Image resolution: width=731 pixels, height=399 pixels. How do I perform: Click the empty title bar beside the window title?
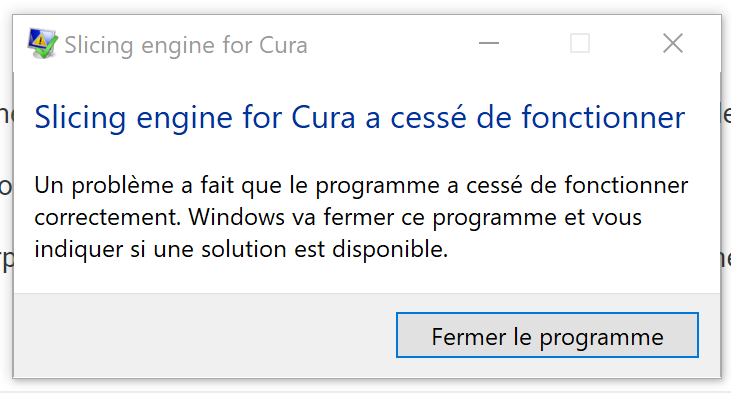click(x=392, y=44)
